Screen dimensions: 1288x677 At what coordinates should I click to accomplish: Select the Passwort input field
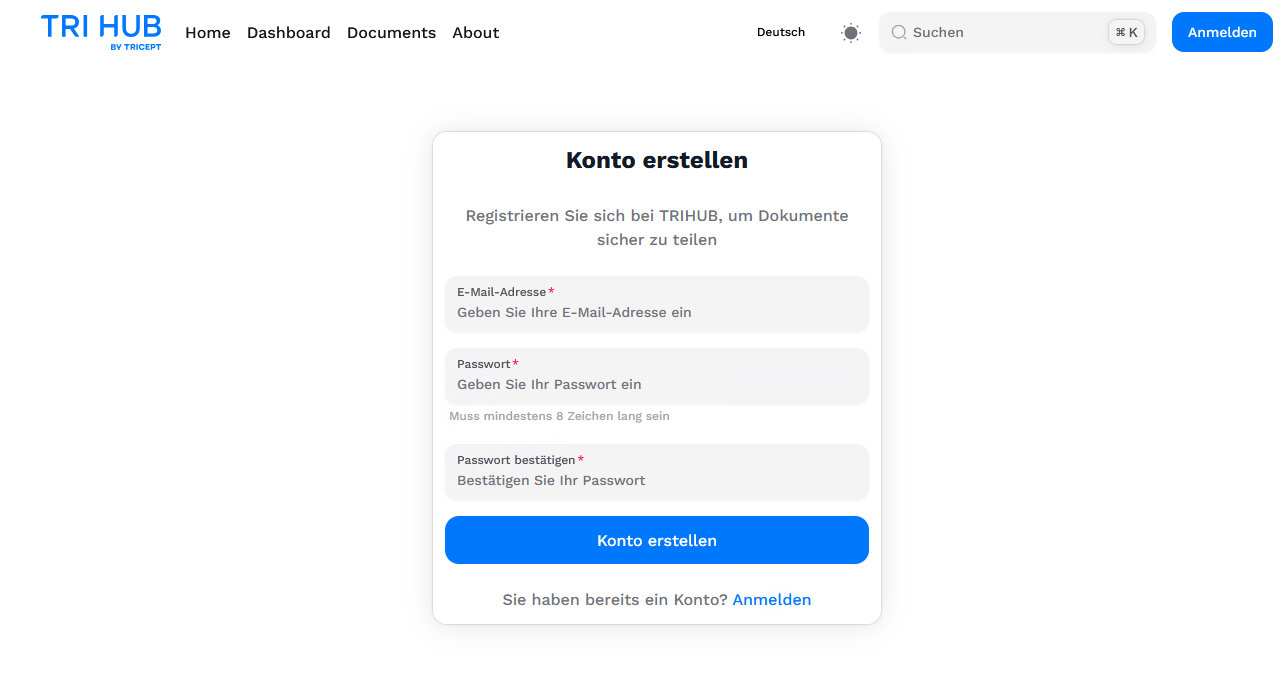click(657, 376)
